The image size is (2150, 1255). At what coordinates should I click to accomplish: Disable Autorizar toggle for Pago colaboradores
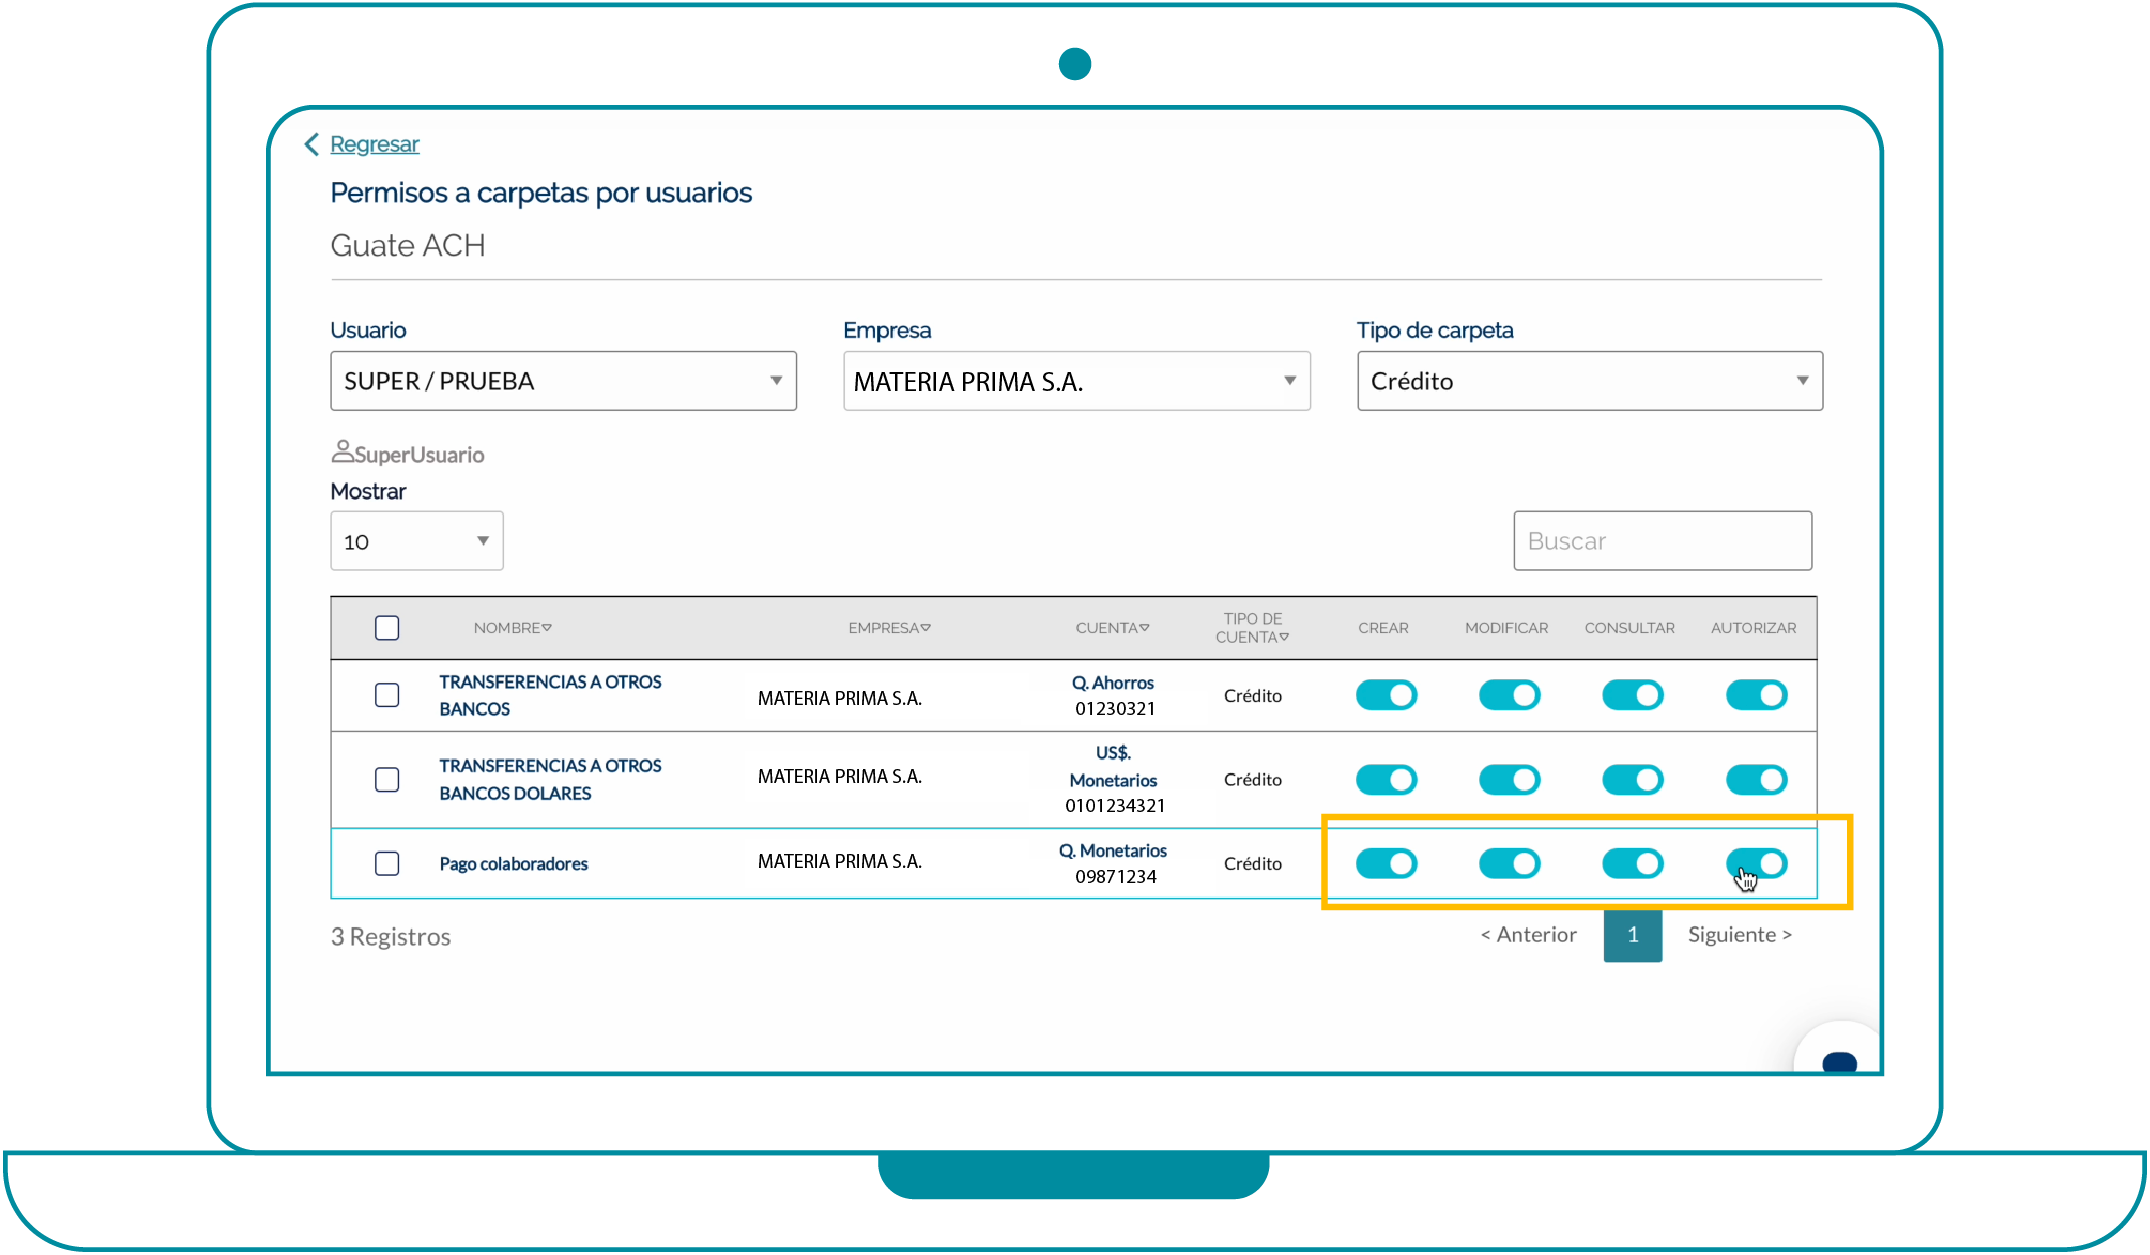point(1756,863)
